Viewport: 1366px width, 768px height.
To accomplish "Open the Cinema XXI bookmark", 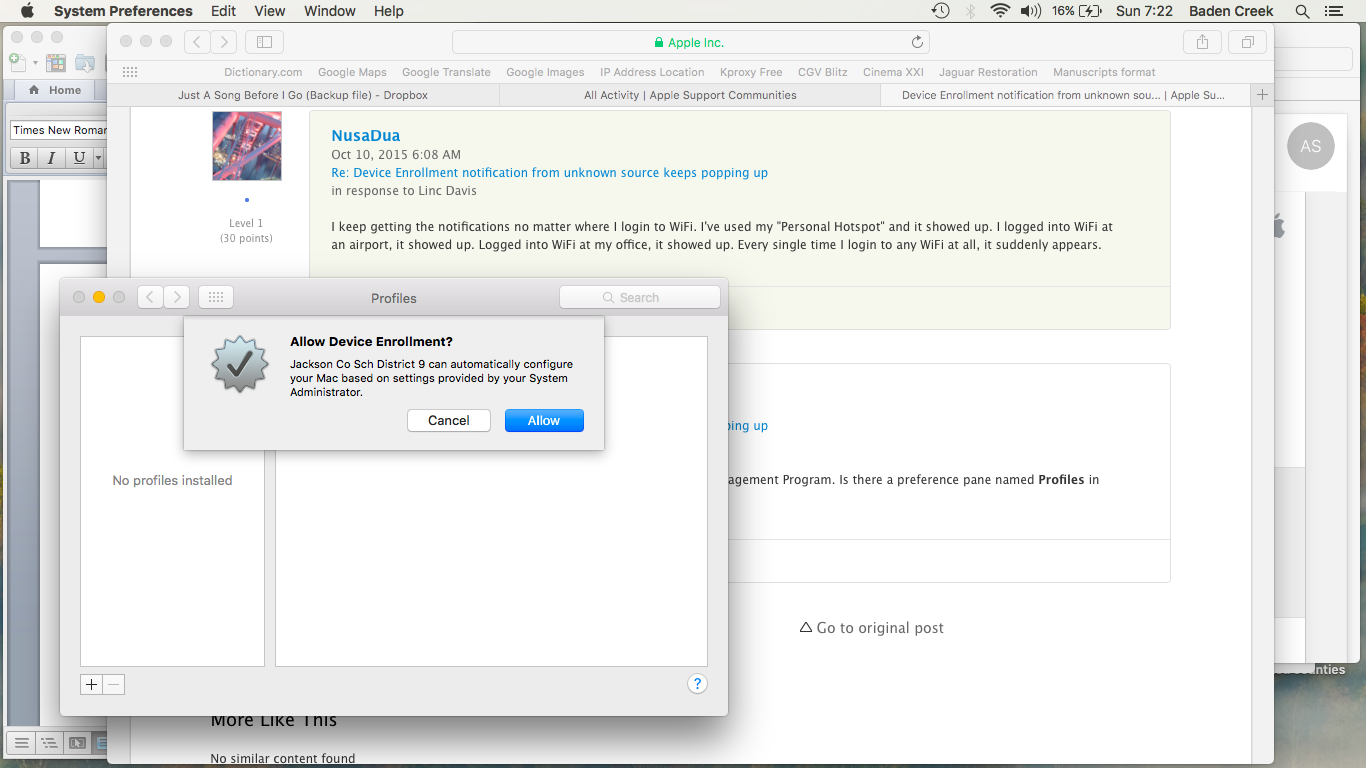I will click(893, 72).
